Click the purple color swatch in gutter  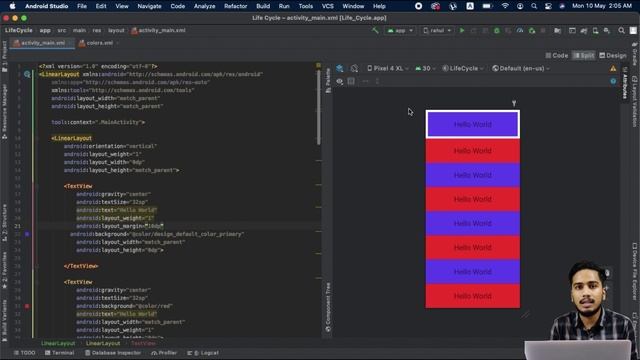pyautogui.click(x=27, y=234)
